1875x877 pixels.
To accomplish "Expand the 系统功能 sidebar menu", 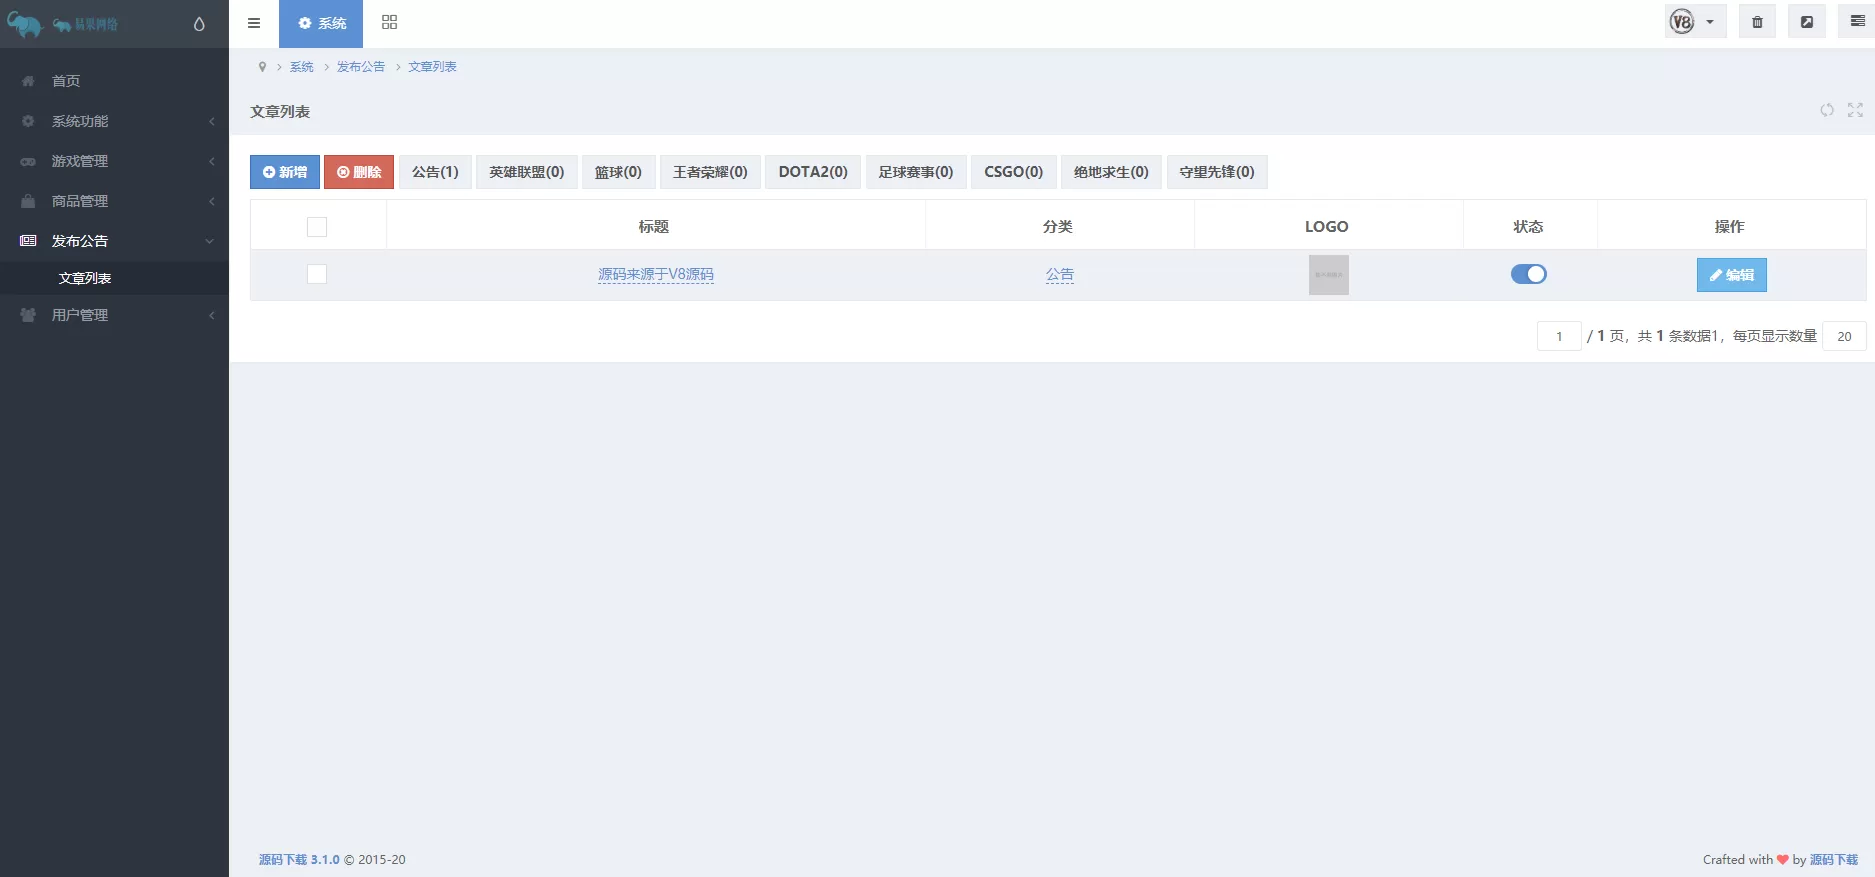I will pyautogui.click(x=114, y=121).
